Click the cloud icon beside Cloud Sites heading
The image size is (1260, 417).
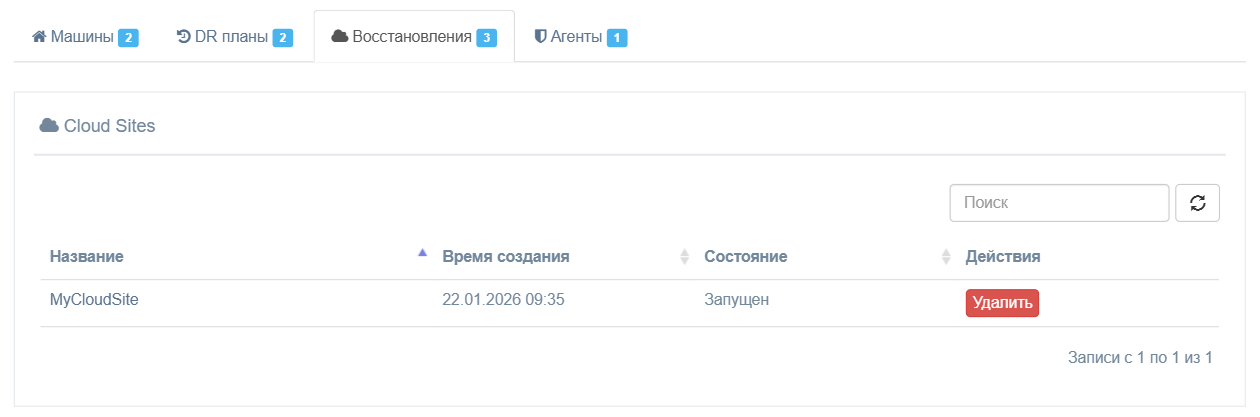[x=49, y=126]
